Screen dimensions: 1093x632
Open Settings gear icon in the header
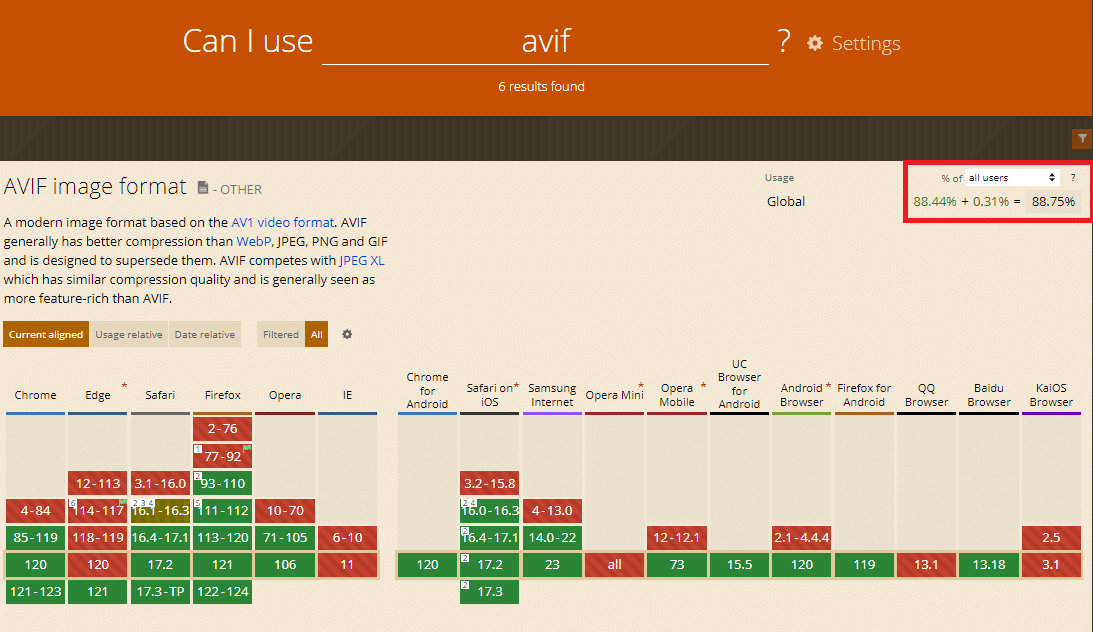coord(815,44)
